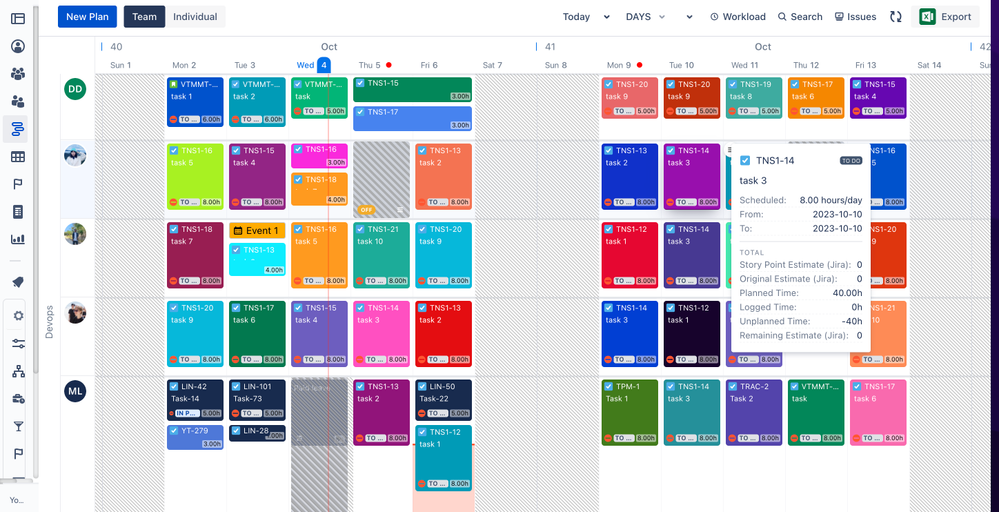This screenshot has width=999, height=512.
Task: Click the DD user avatar
Action: (75, 89)
